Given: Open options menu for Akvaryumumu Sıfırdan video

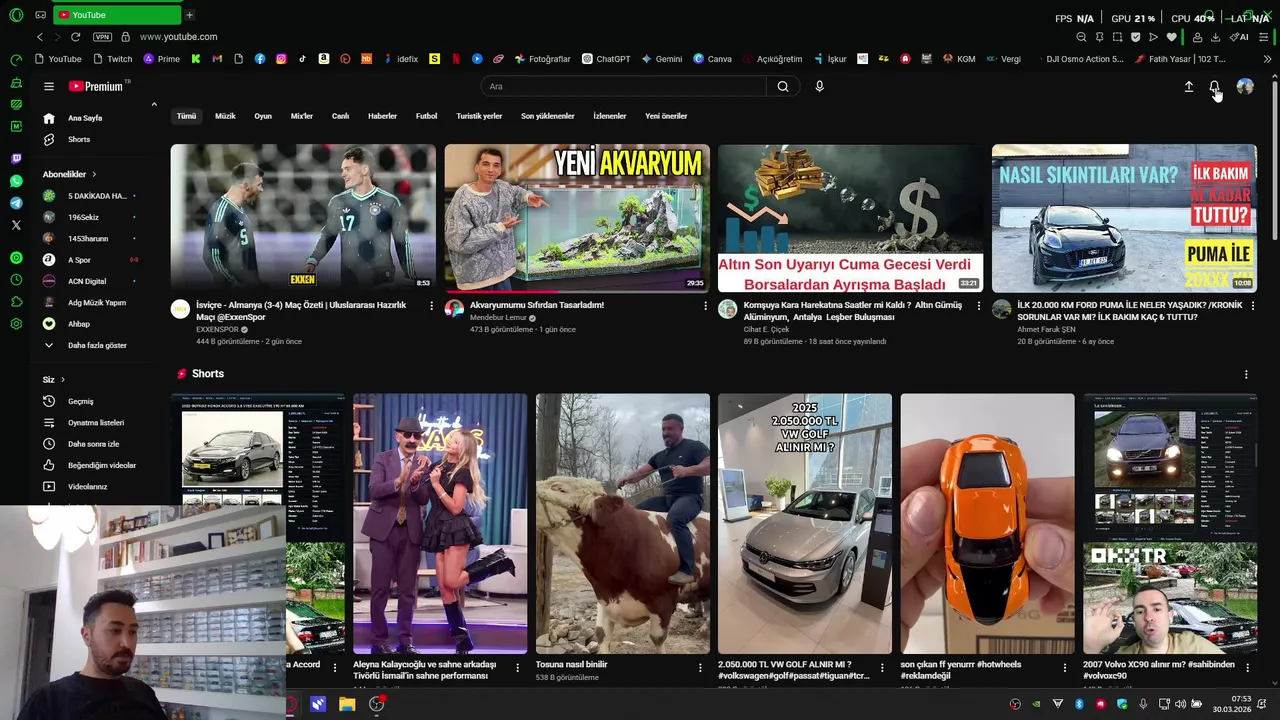Looking at the screenshot, I should 705,306.
